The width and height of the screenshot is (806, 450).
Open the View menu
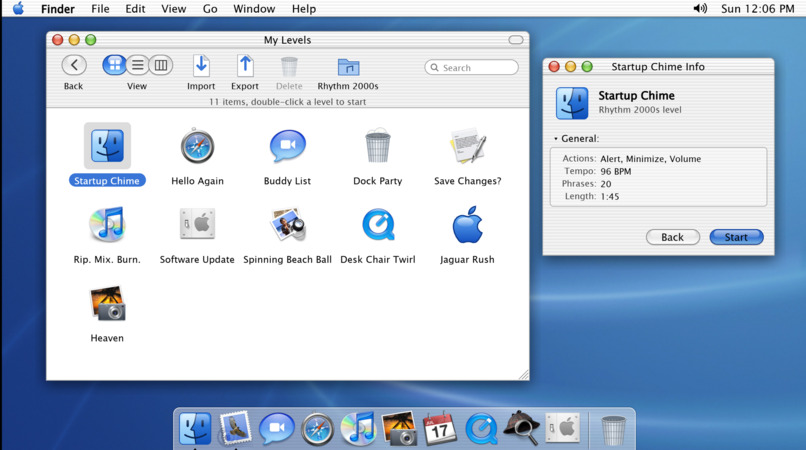pyautogui.click(x=174, y=9)
